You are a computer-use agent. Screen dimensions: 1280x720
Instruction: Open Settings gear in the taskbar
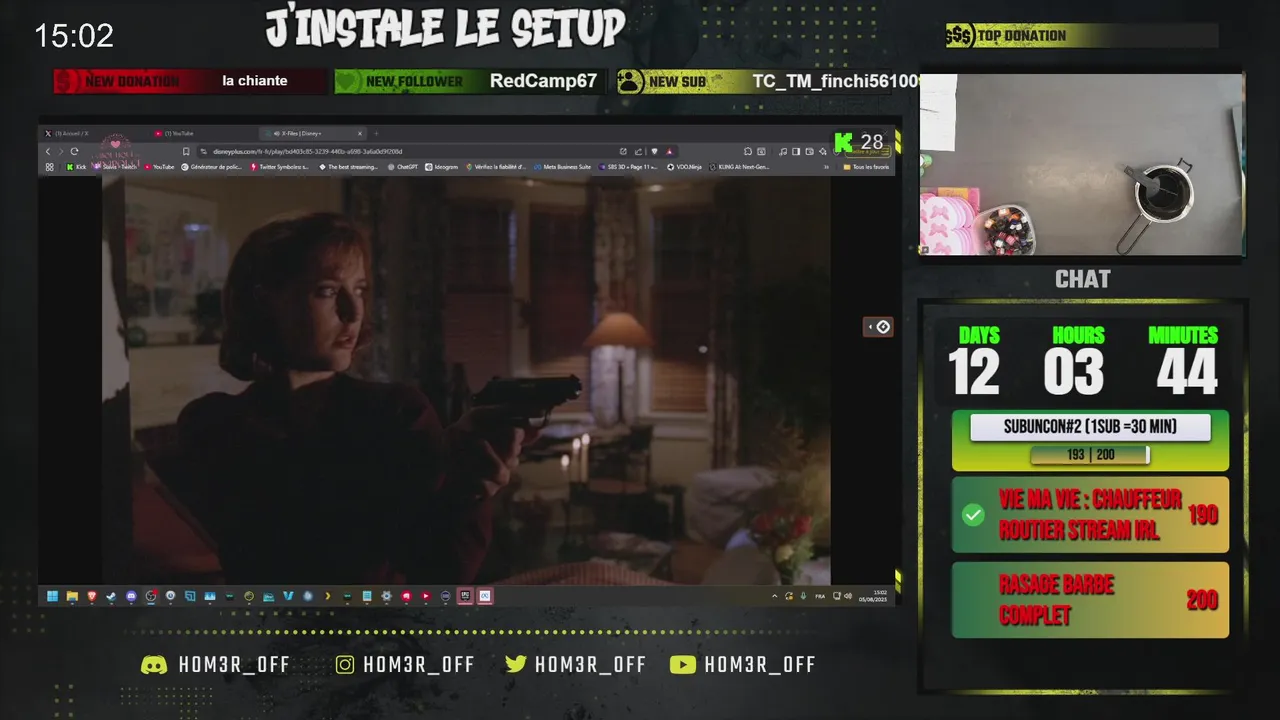click(x=386, y=596)
